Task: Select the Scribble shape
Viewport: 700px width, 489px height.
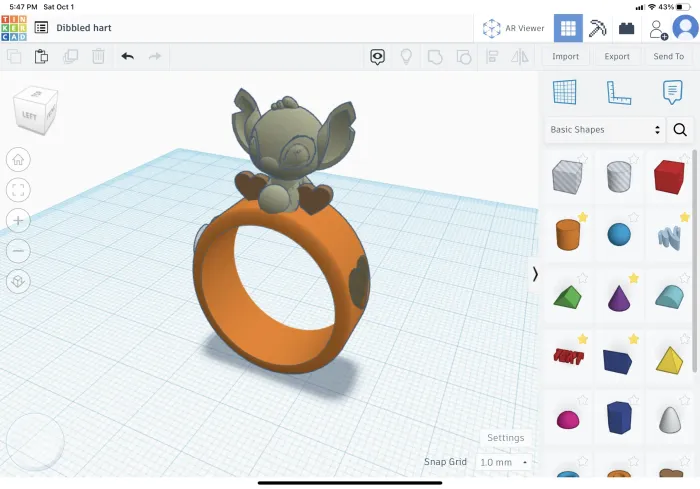Action: pyautogui.click(x=669, y=237)
